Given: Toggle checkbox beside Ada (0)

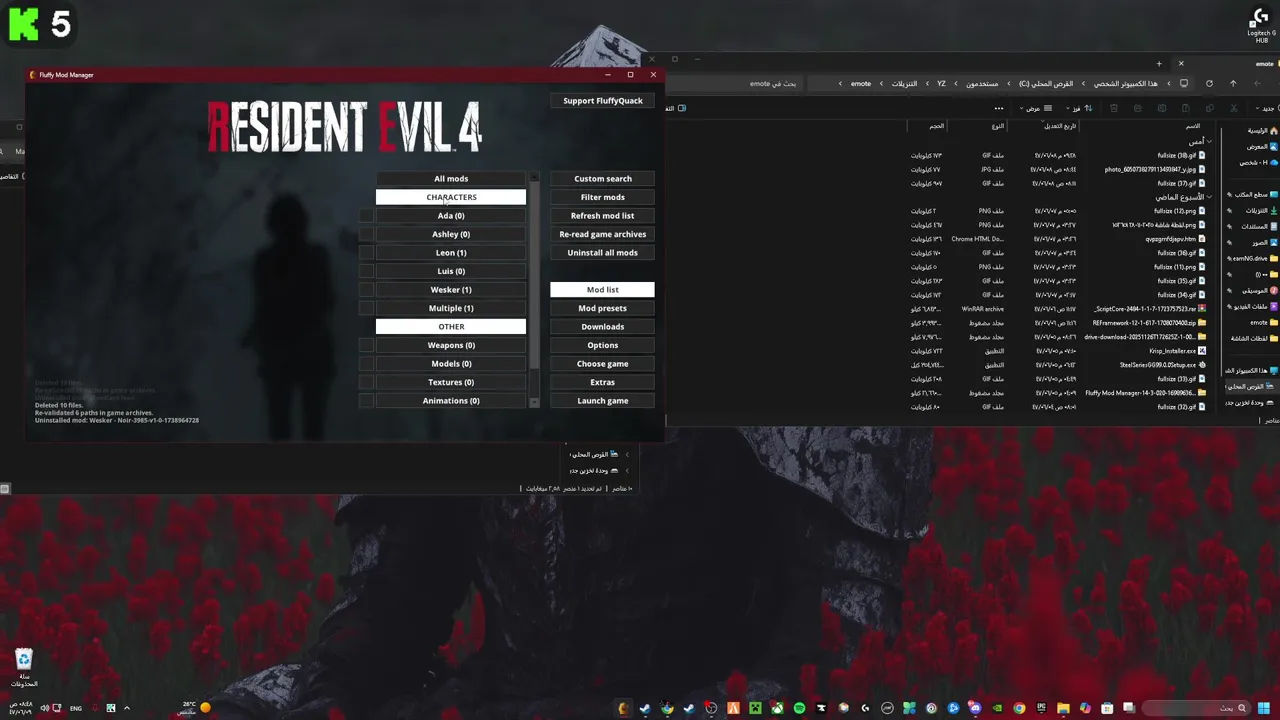Looking at the screenshot, I should click(366, 216).
